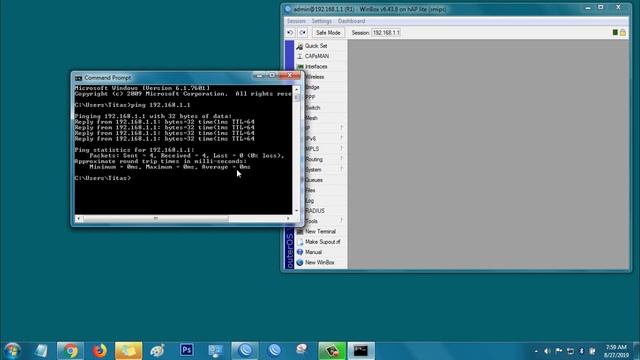The image size is (640, 360).
Task: Click New Terminal in WinBox sidebar
Action: [320, 231]
